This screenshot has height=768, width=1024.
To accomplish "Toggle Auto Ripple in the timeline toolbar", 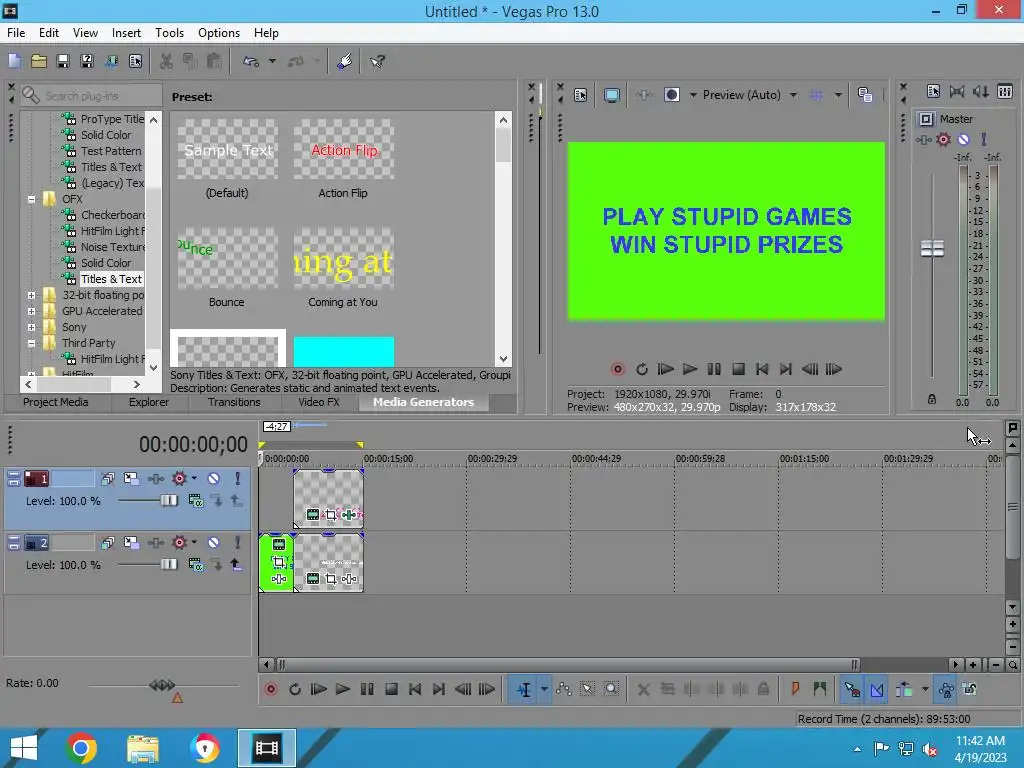I will tap(904, 689).
